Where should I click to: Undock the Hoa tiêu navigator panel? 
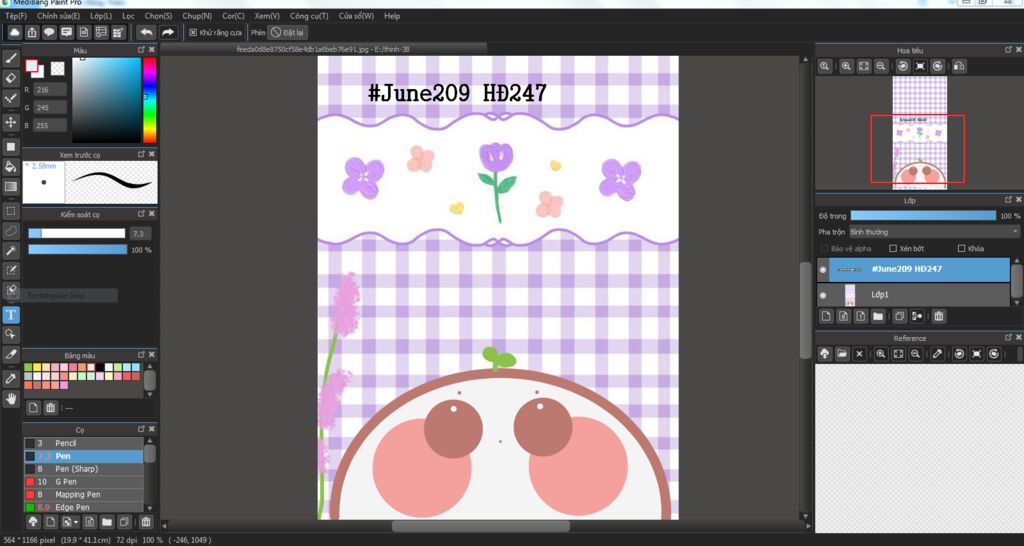click(1009, 50)
